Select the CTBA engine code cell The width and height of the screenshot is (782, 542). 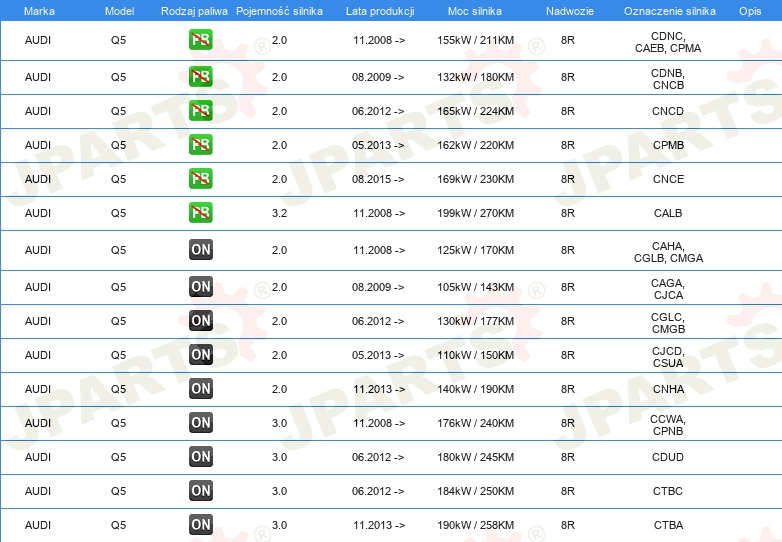(x=668, y=525)
